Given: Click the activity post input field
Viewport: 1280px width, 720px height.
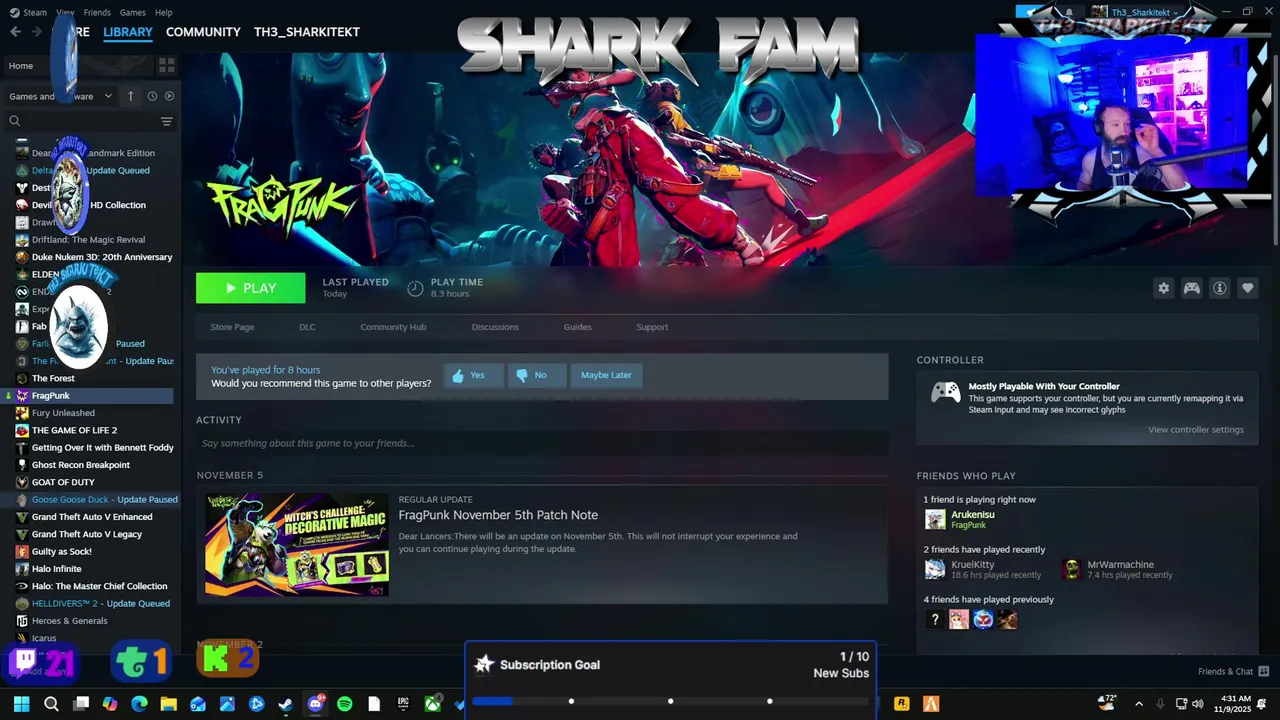Looking at the screenshot, I should click(542, 443).
